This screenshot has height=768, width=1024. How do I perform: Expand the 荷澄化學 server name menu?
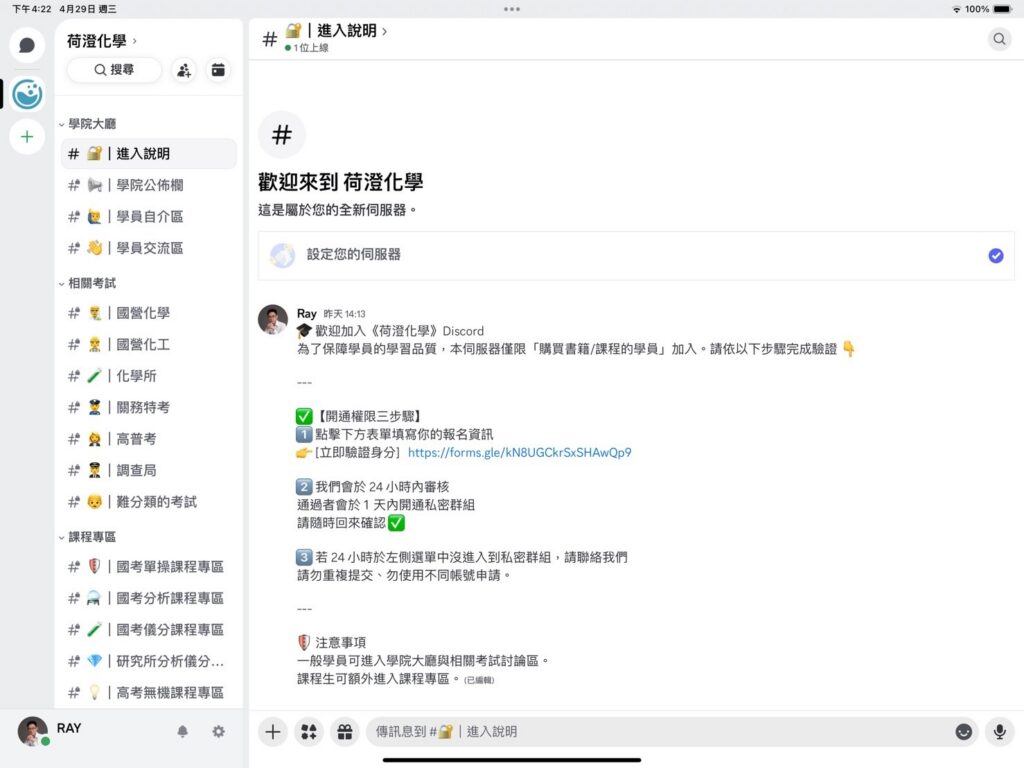pyautogui.click(x=102, y=41)
